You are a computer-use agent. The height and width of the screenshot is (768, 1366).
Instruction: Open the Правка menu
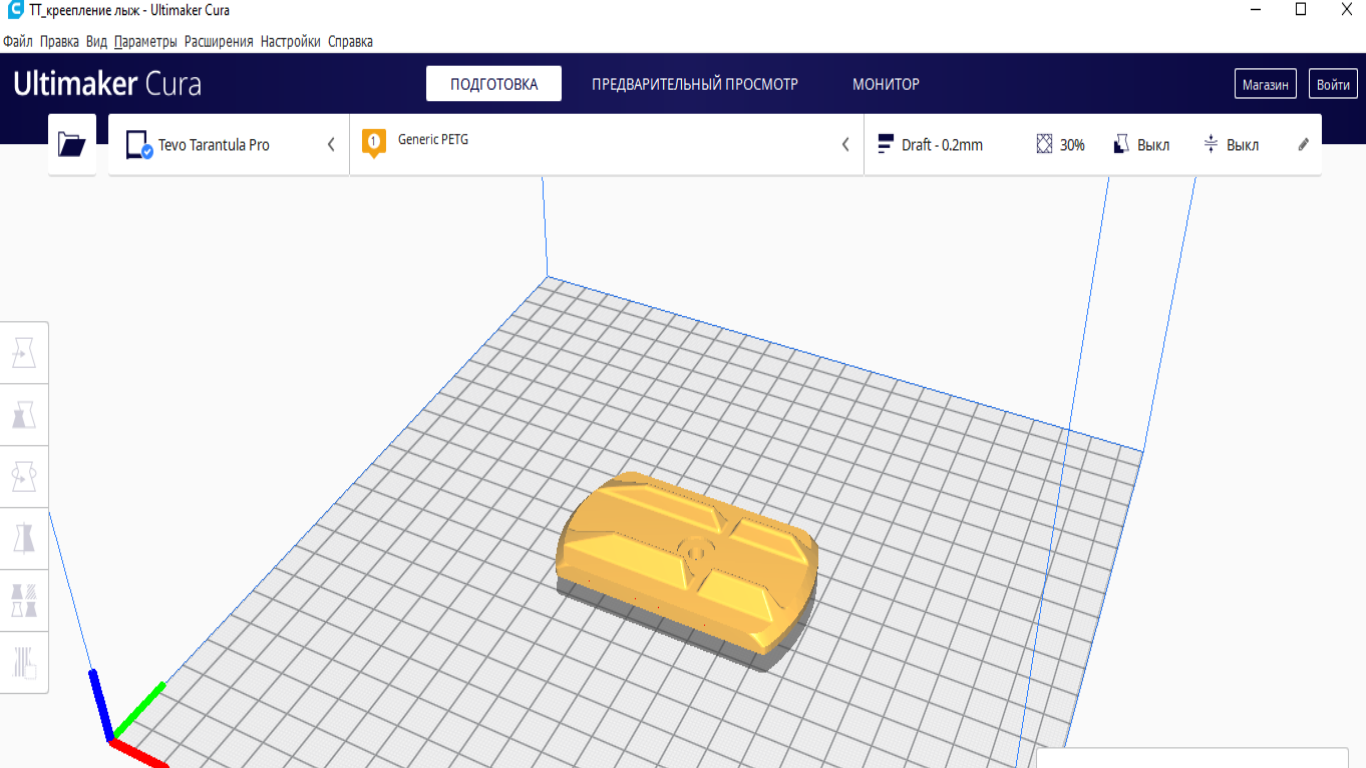[x=60, y=42]
